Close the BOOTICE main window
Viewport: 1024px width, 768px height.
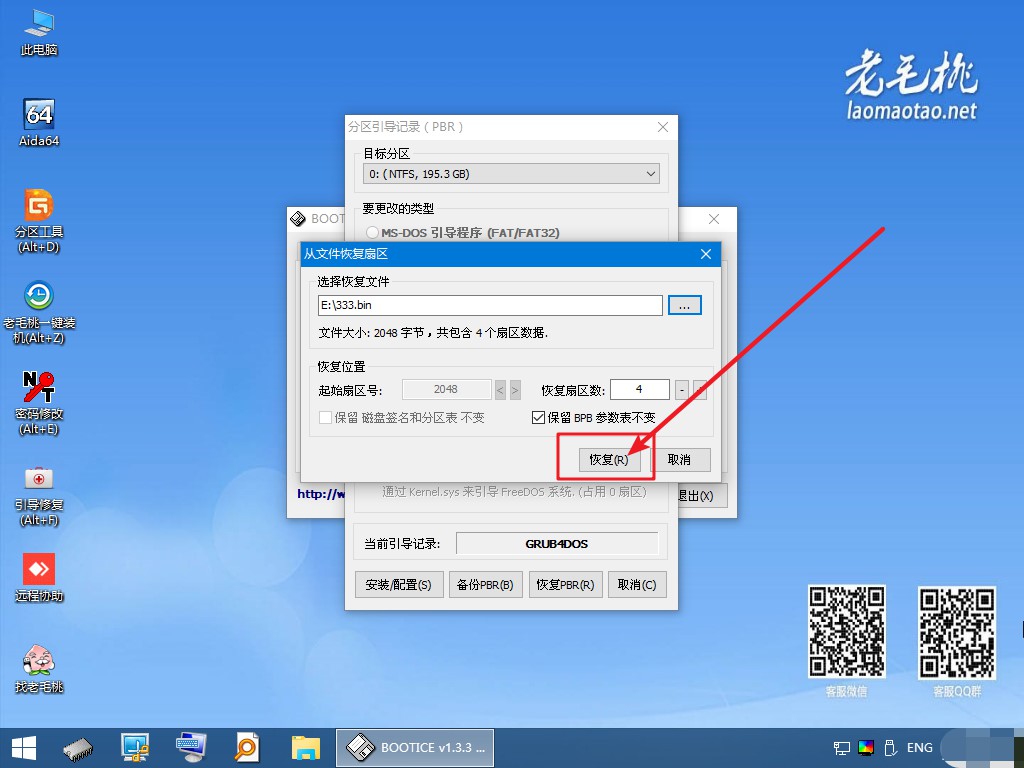pyautogui.click(x=714, y=219)
